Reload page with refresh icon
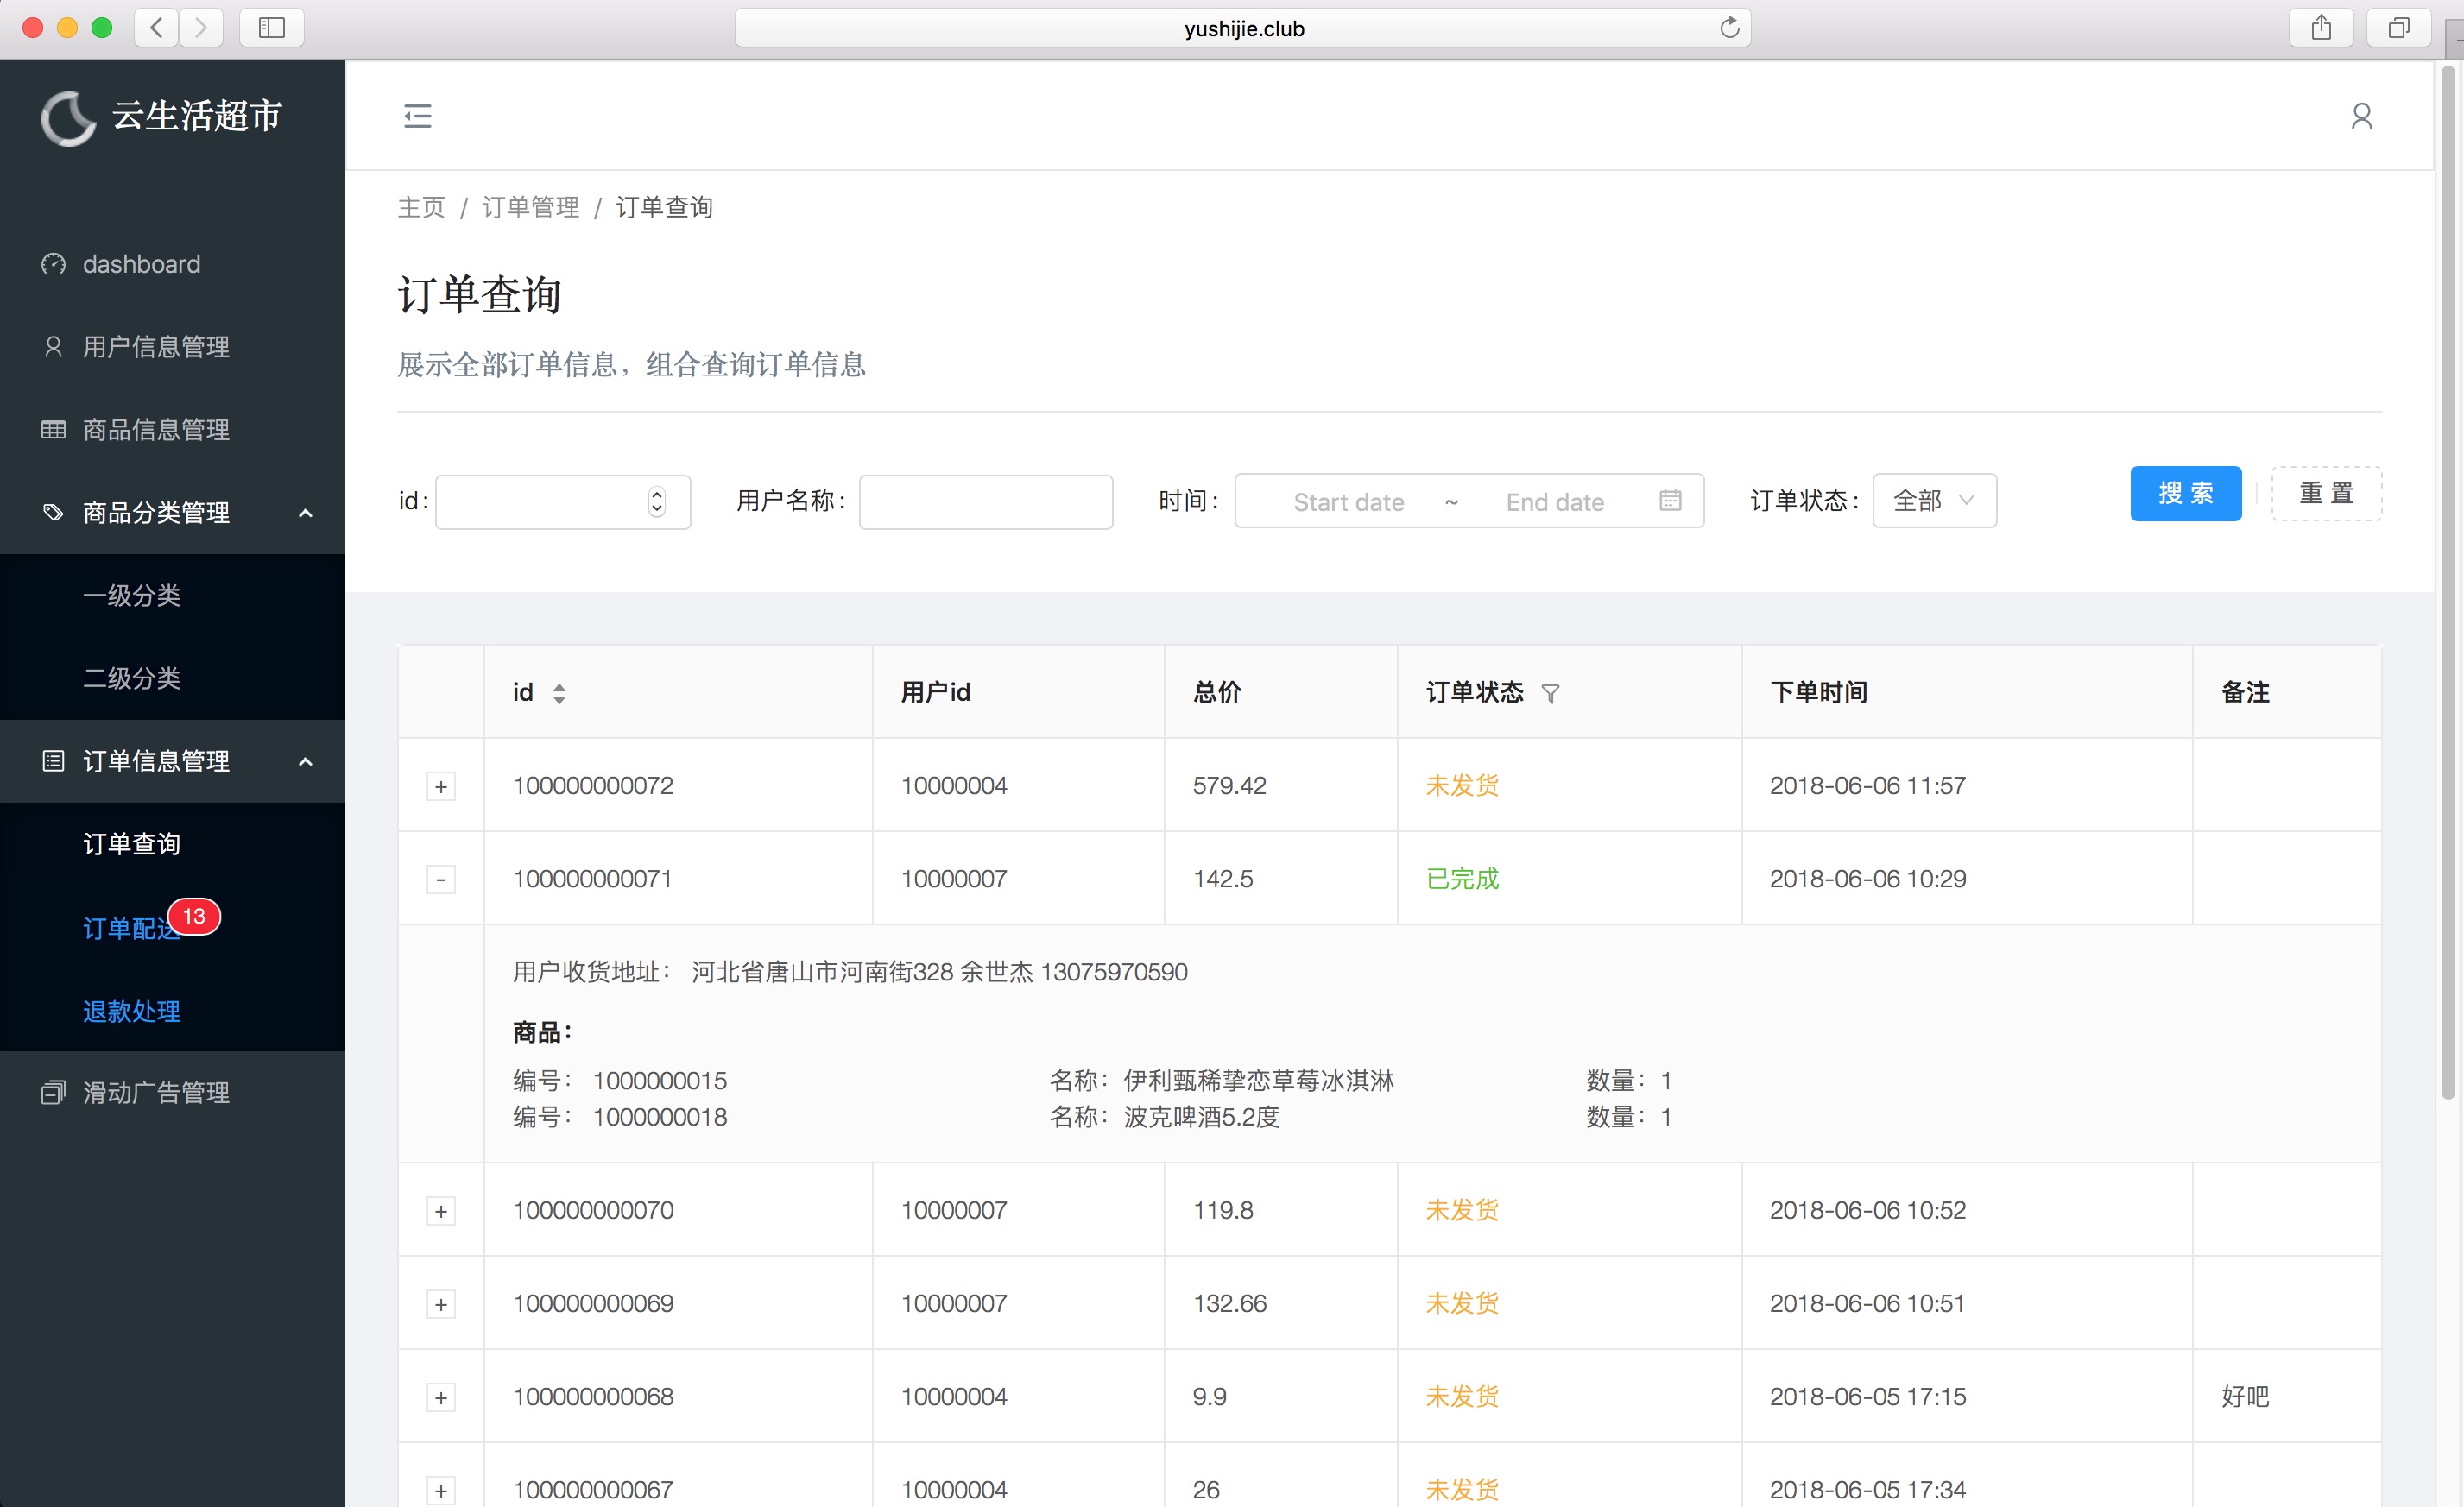 tap(1729, 28)
